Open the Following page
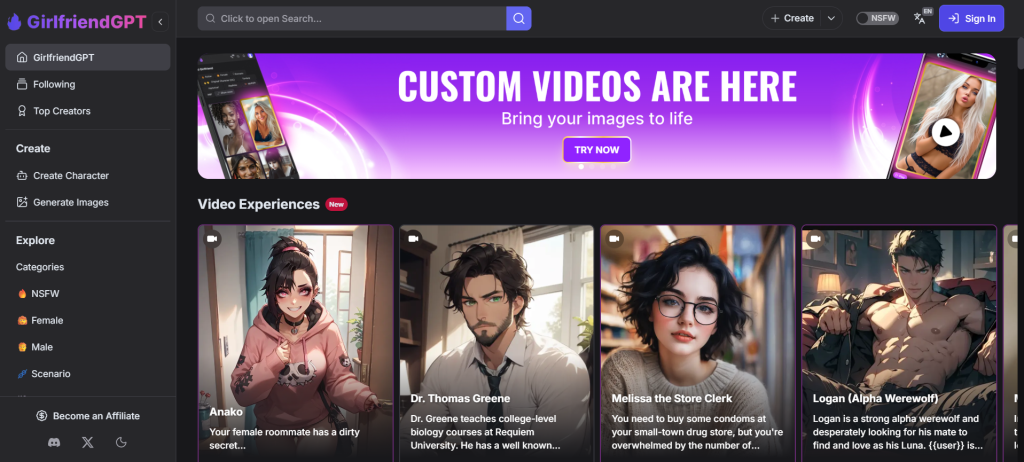 (x=88, y=84)
